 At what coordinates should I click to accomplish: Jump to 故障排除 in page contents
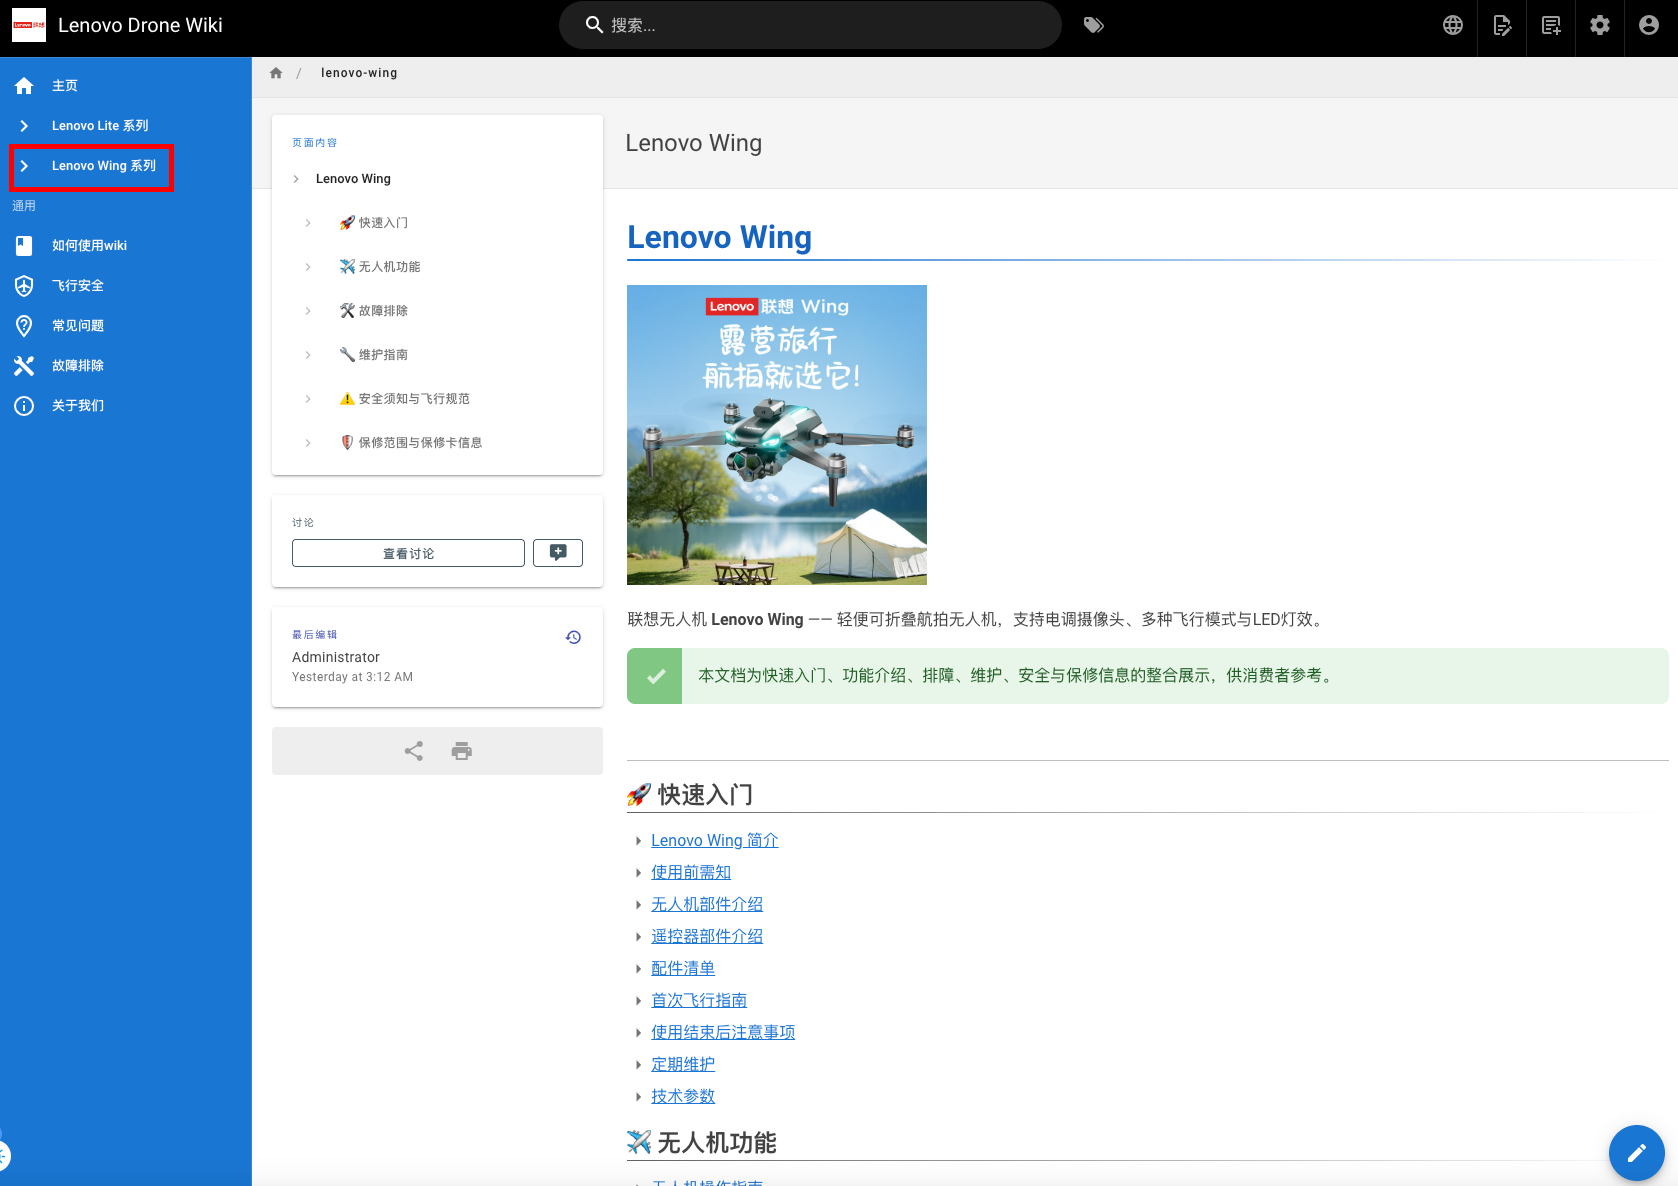[x=374, y=311]
